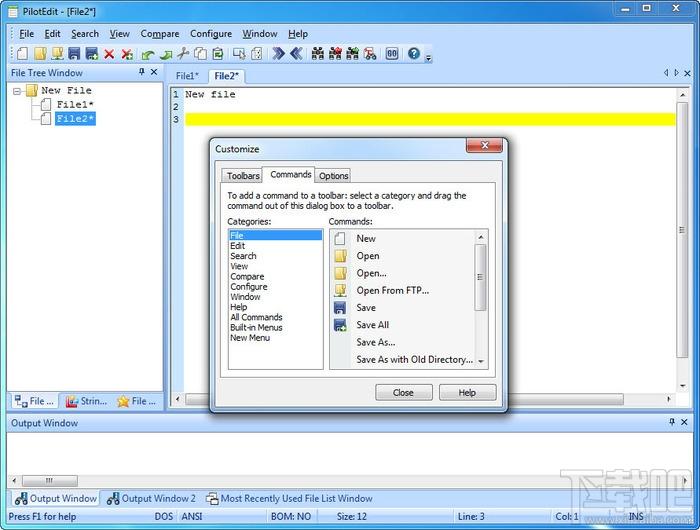Select the Open From FTP... command
700x530 pixels.
402,291
